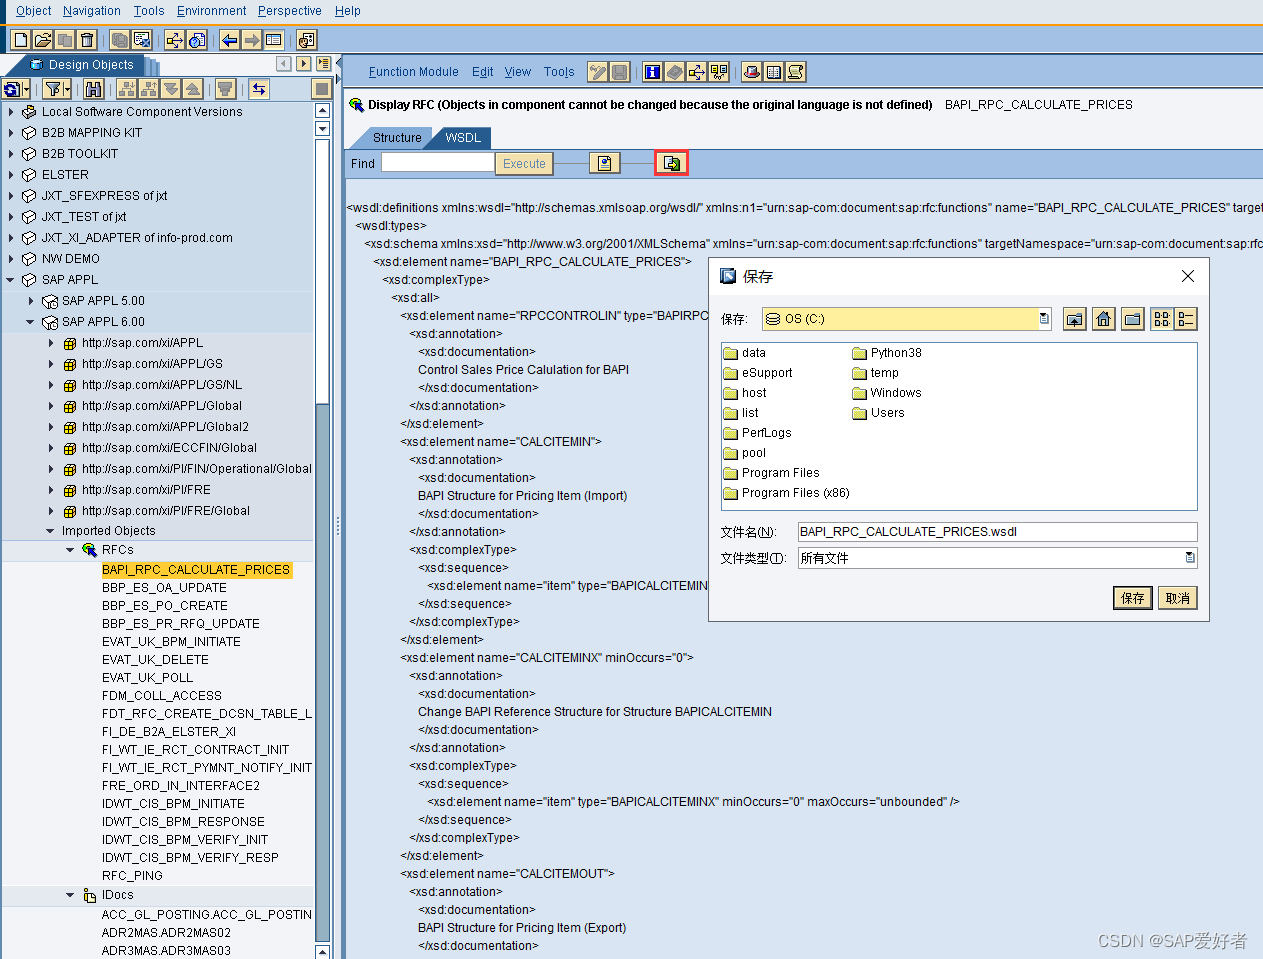Click the home folder icon in the save dialog
This screenshot has width=1263, height=959.
[x=1103, y=318]
